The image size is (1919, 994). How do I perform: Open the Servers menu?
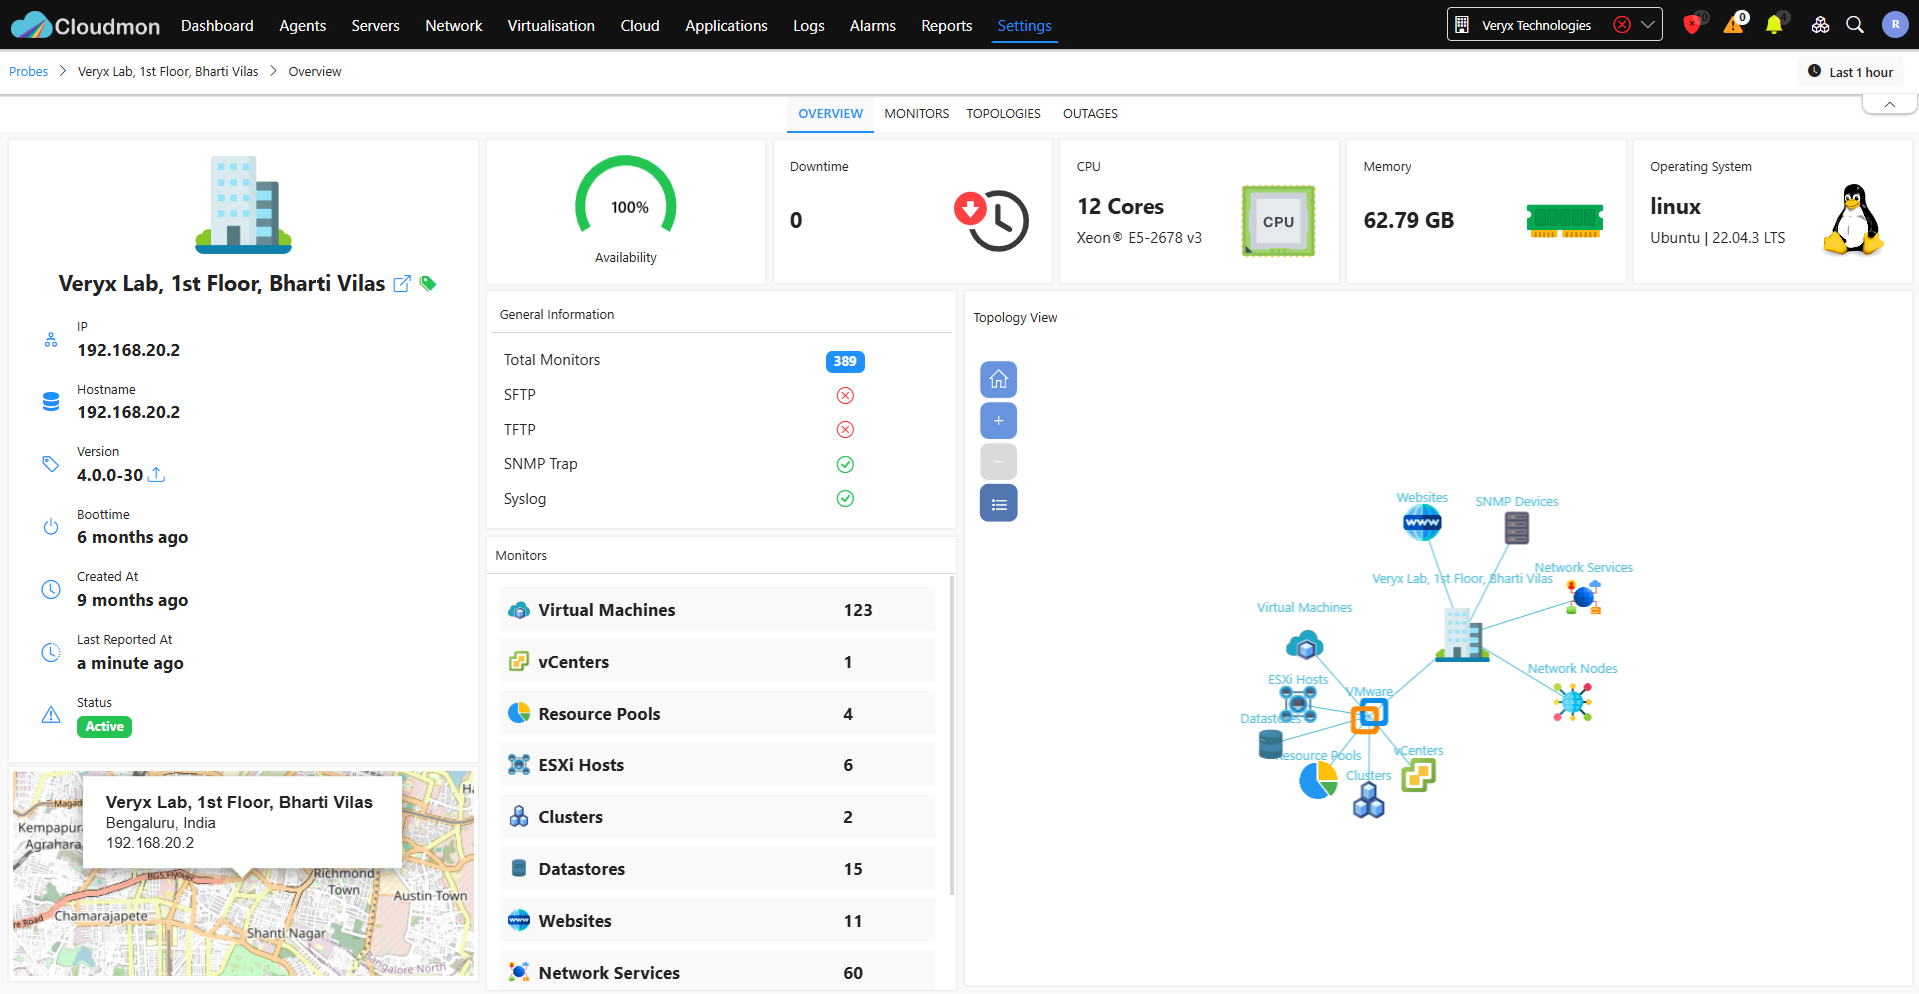[375, 25]
